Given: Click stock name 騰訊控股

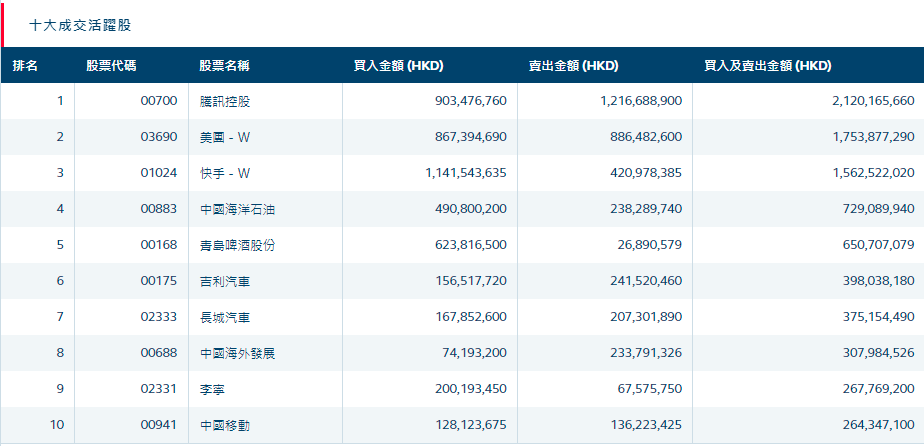Looking at the screenshot, I should click(x=225, y=101).
